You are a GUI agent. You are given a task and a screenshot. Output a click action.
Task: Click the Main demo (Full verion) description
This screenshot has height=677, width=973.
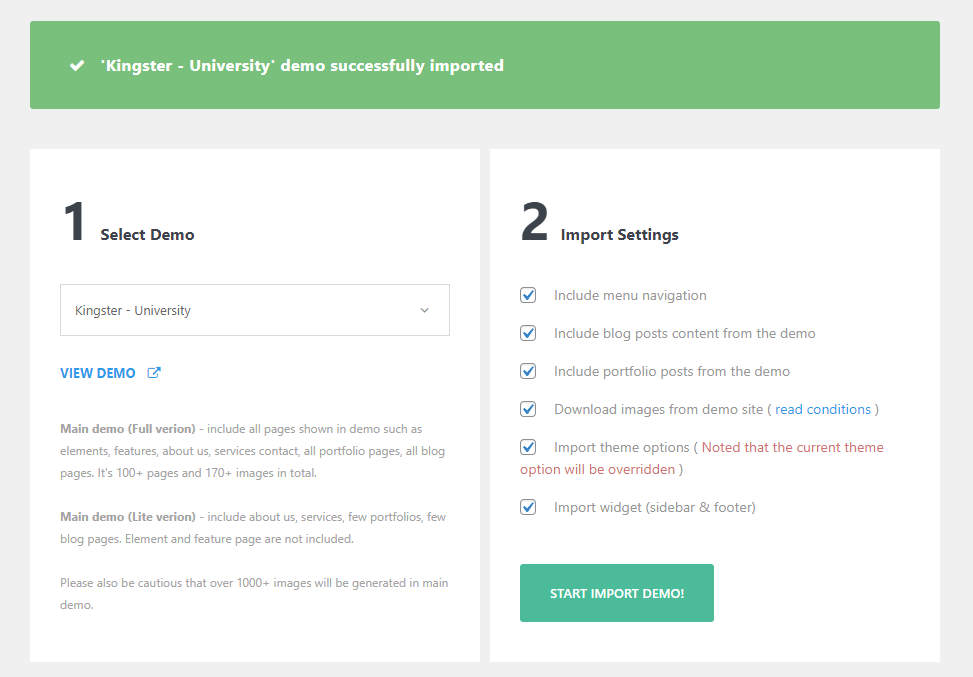point(253,451)
